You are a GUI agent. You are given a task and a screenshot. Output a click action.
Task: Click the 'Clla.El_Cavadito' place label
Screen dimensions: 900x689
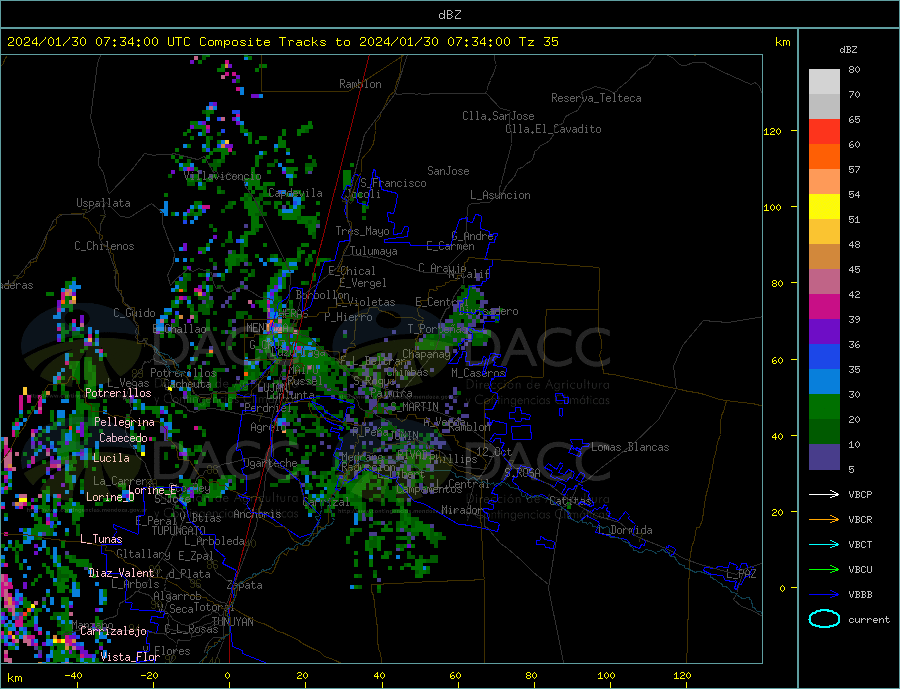pos(553,129)
